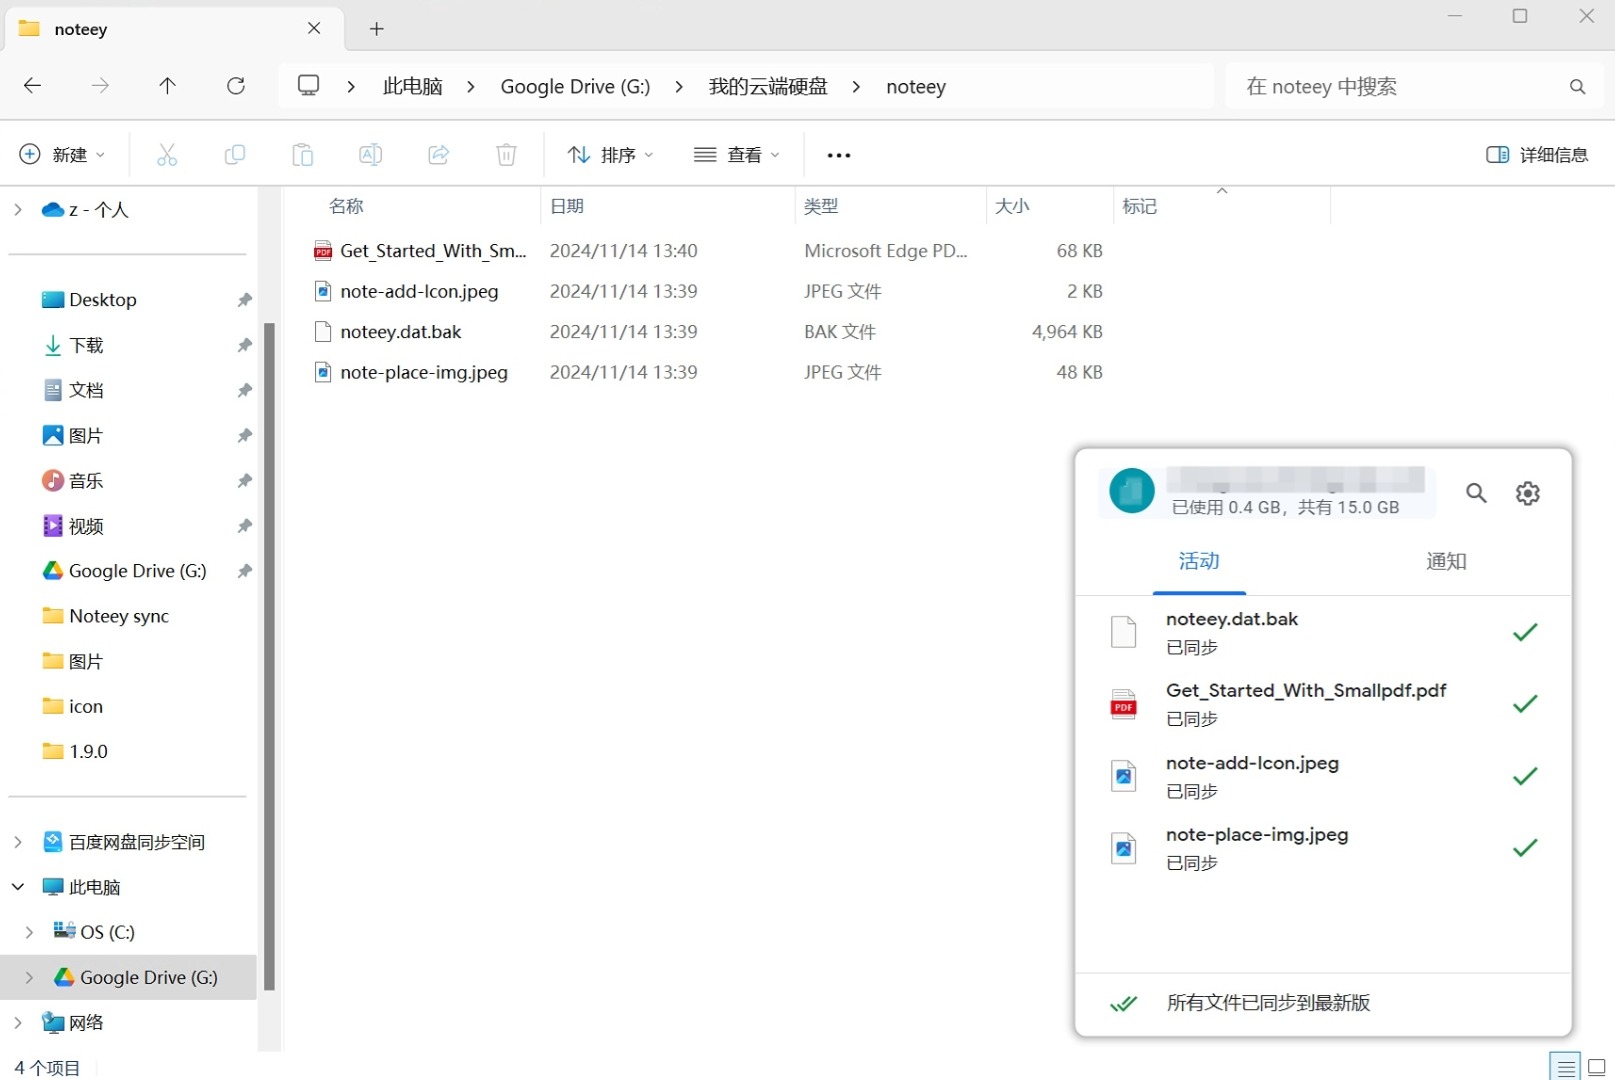This screenshot has width=1615, height=1080.
Task: Click chevron after Google Drive (G:) breadcrumb
Action: 679,87
